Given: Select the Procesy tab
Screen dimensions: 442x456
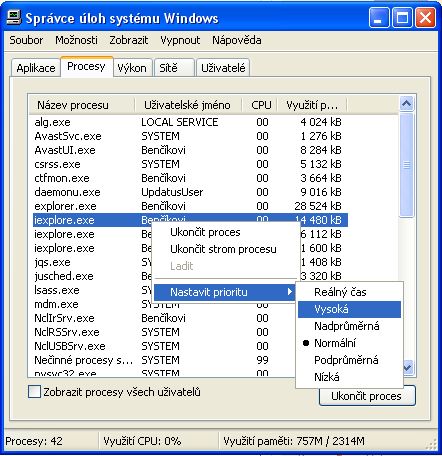Looking at the screenshot, I should tap(86, 66).
